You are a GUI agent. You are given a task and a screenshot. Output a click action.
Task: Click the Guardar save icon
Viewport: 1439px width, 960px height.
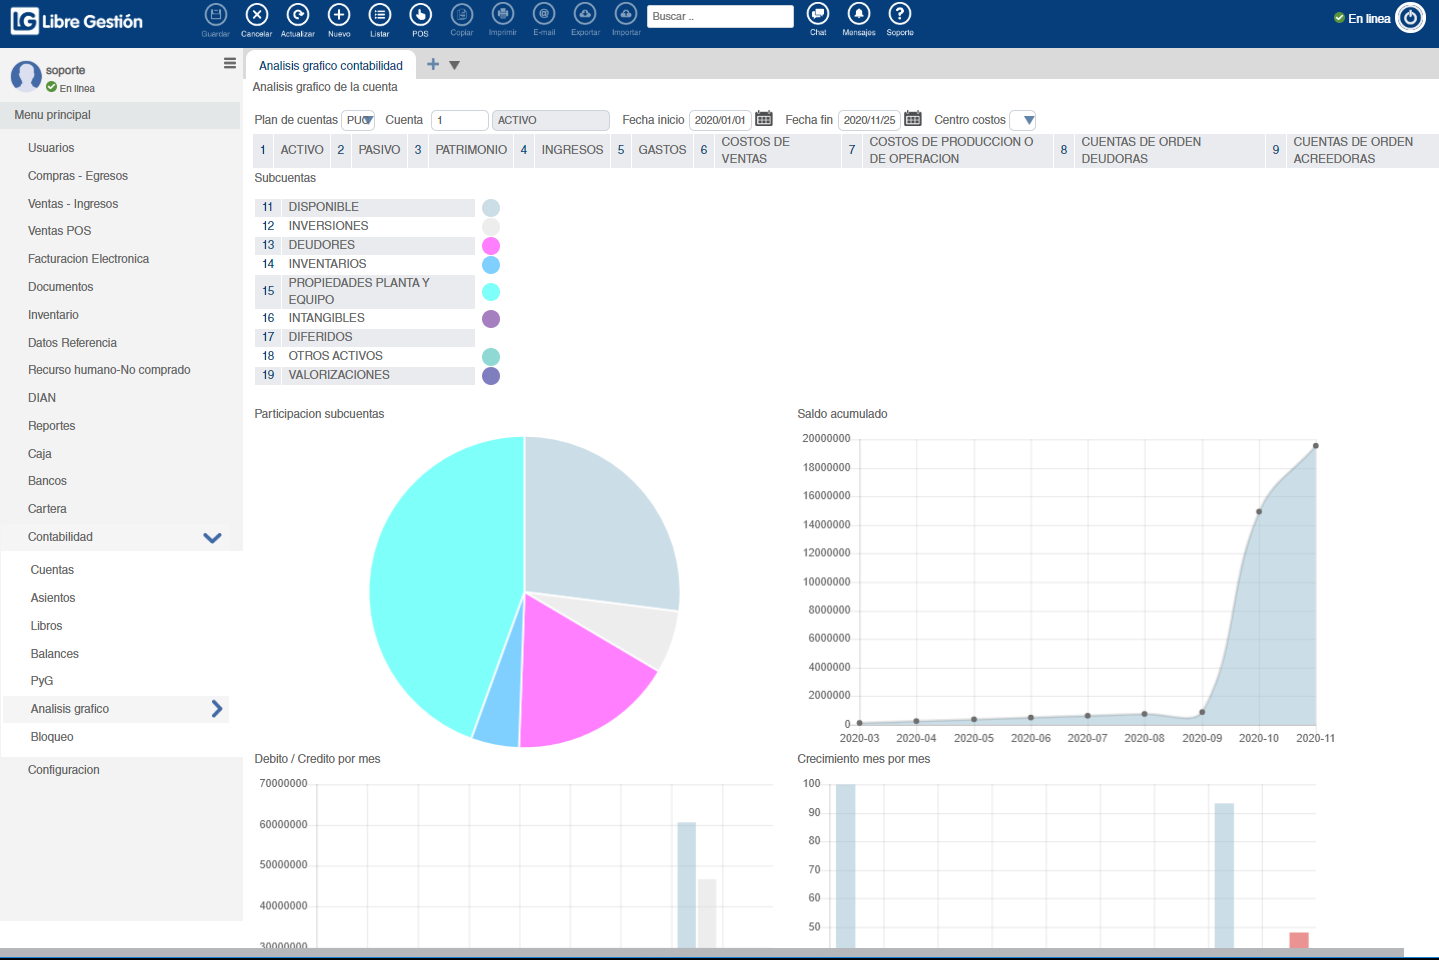point(215,14)
